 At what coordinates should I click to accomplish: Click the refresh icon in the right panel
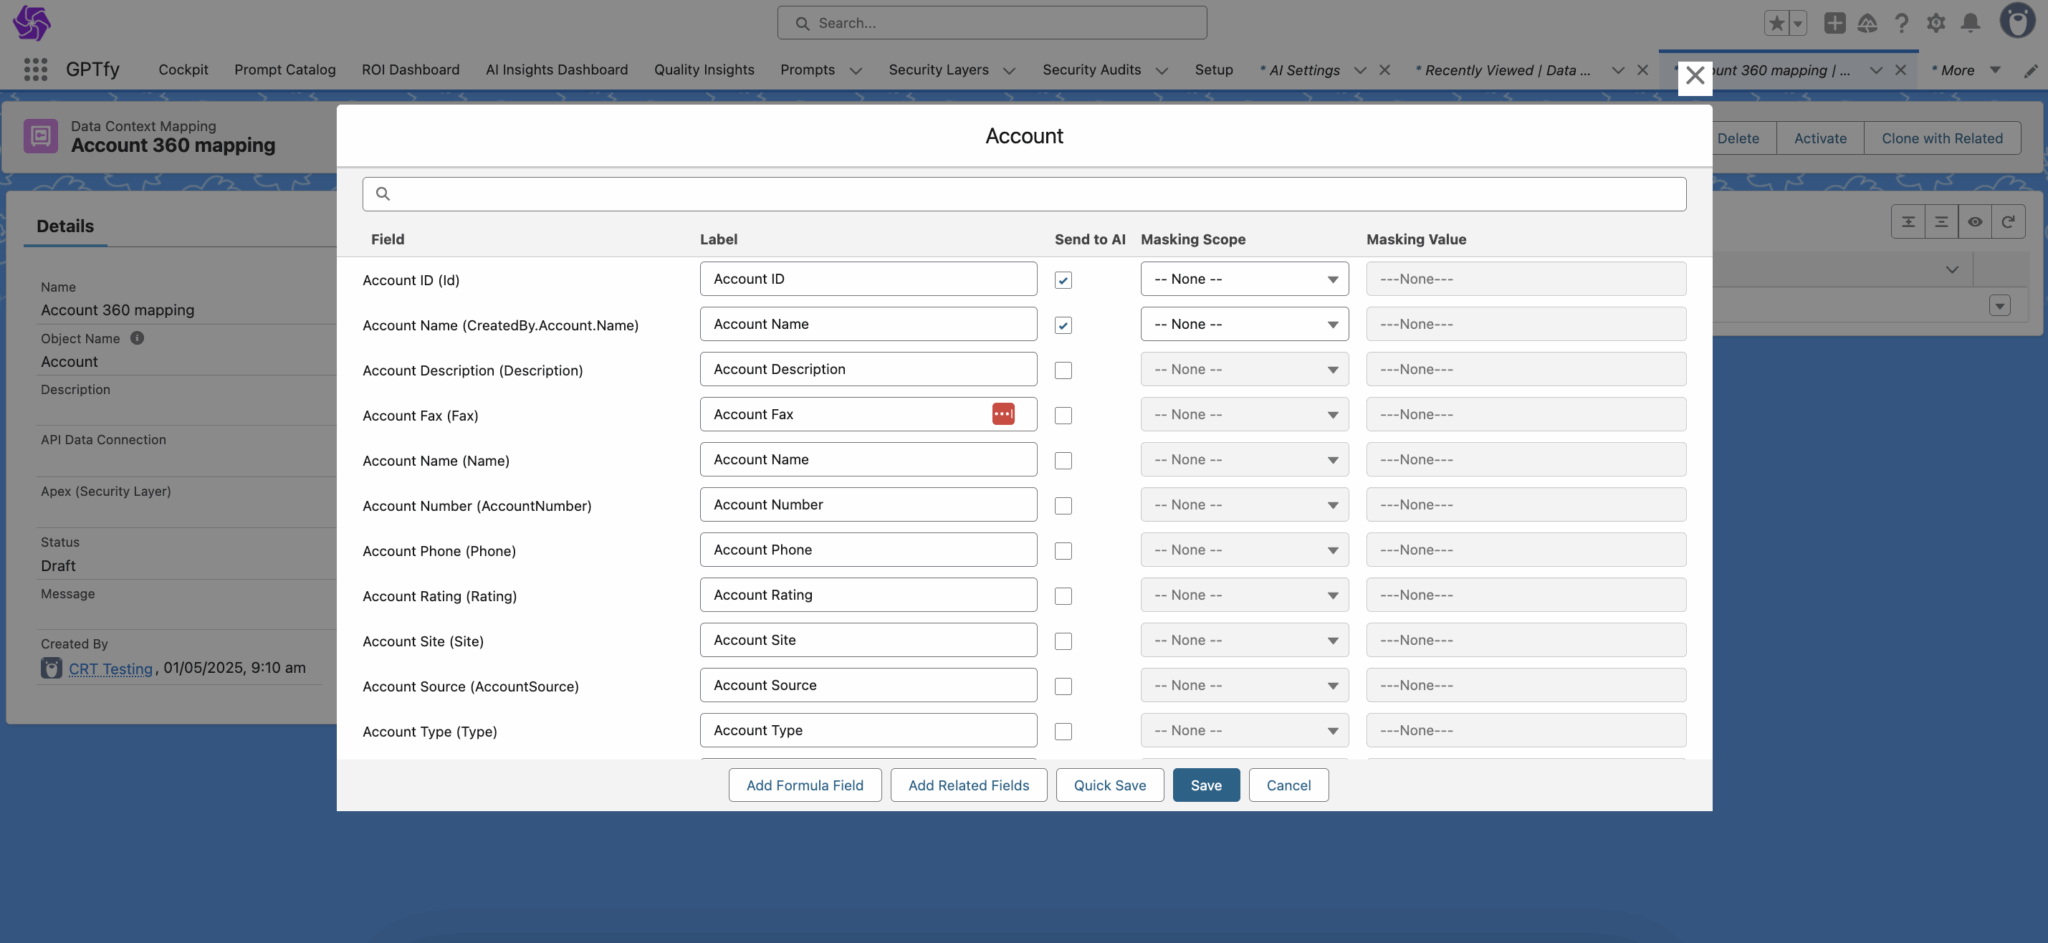pyautogui.click(x=2008, y=222)
